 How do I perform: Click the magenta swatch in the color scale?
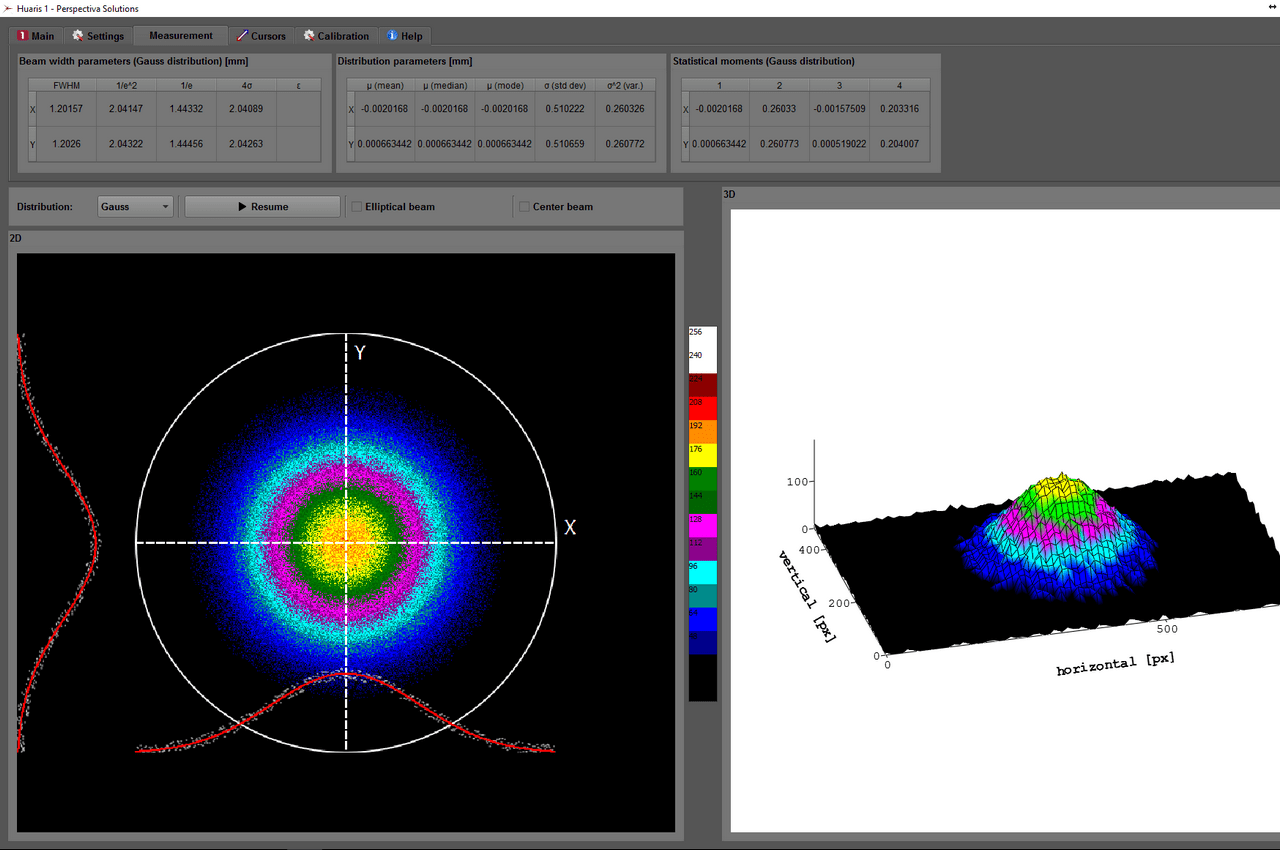[702, 524]
